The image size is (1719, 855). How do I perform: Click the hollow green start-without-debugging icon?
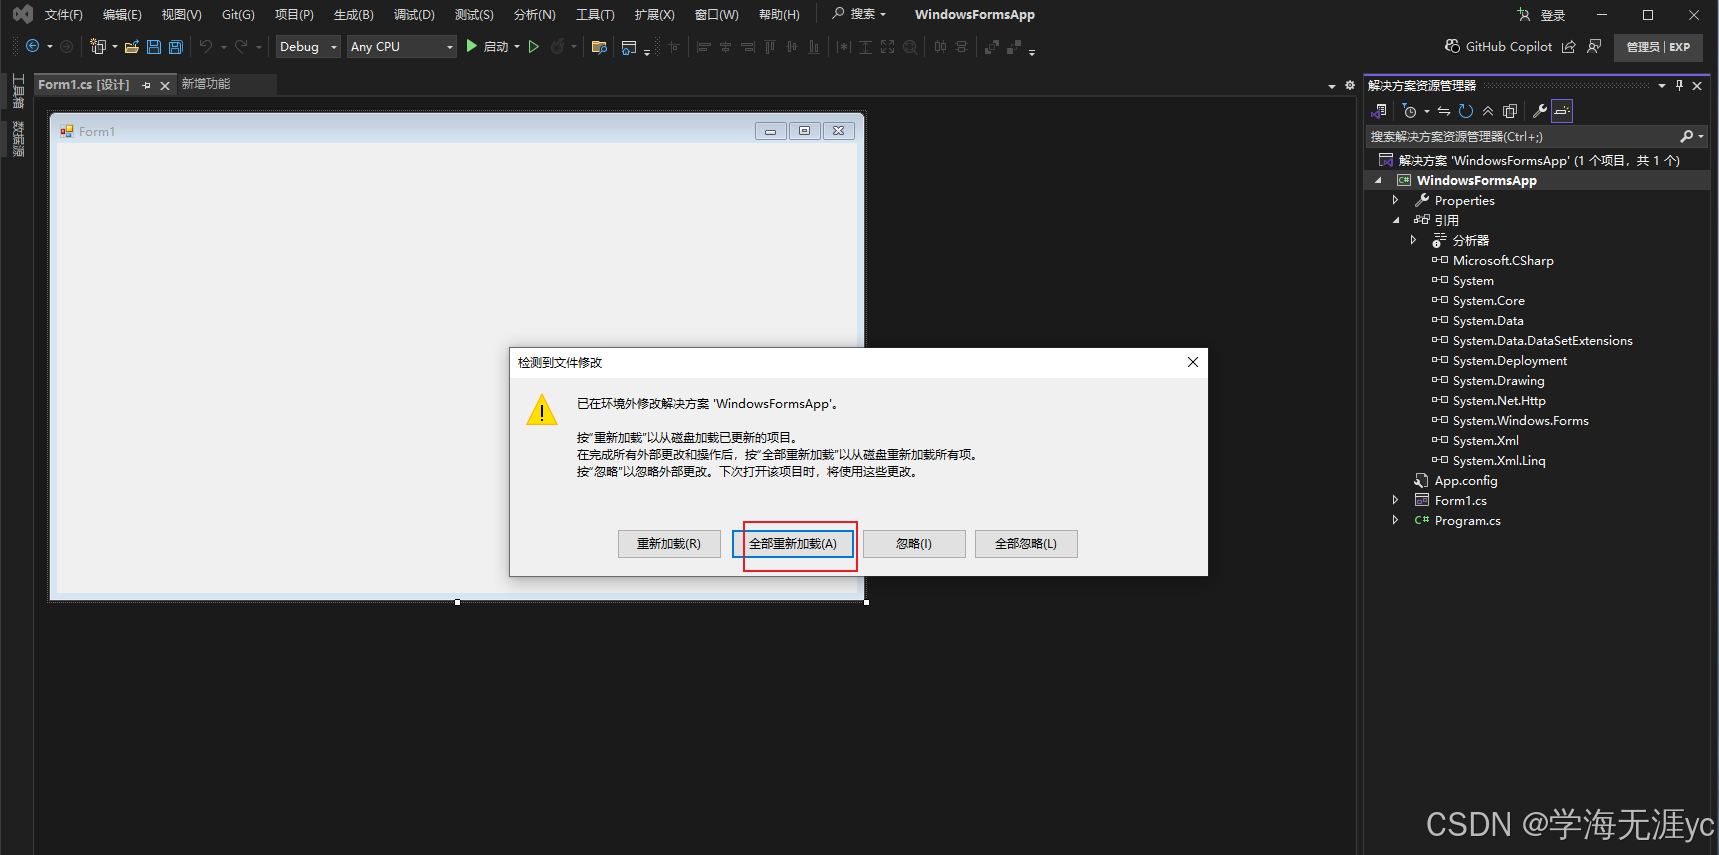pos(534,46)
